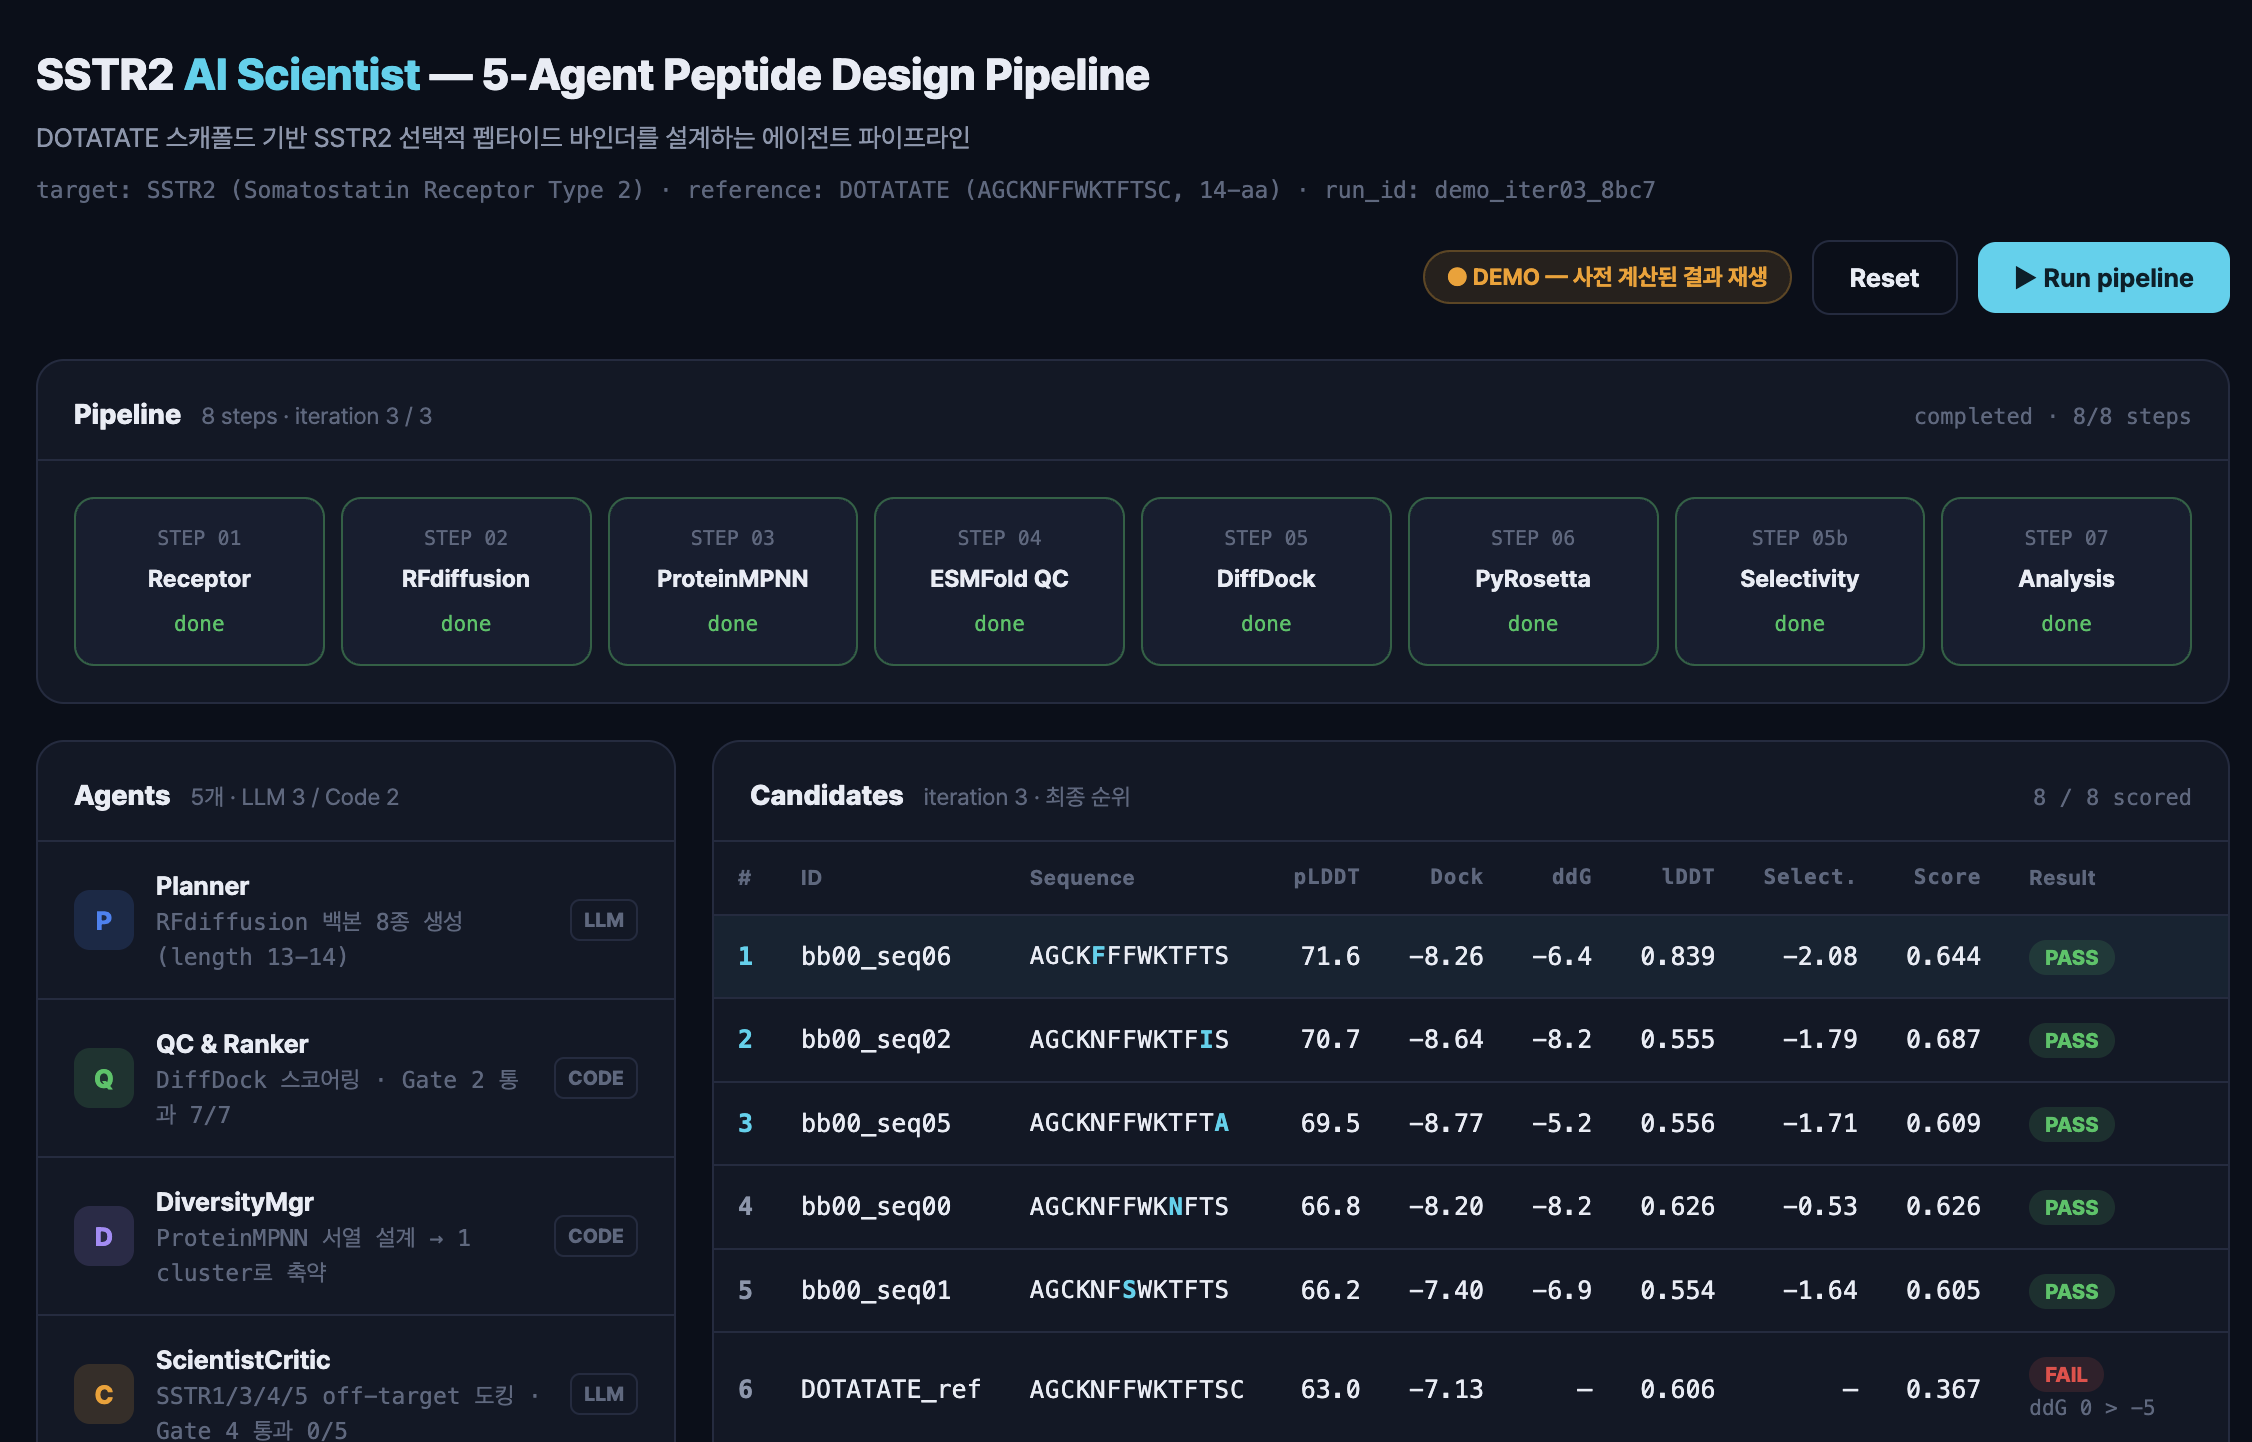Click the lDDT column header
This screenshot has width=2252, height=1442.
pyautogui.click(x=1687, y=877)
